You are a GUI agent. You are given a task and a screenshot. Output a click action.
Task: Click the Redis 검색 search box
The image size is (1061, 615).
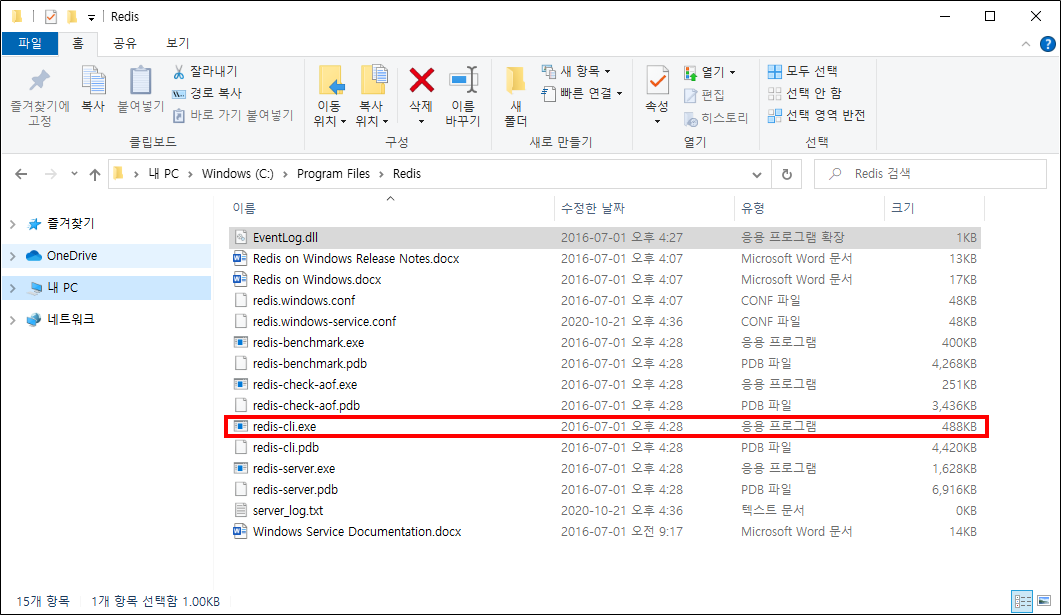click(930, 174)
